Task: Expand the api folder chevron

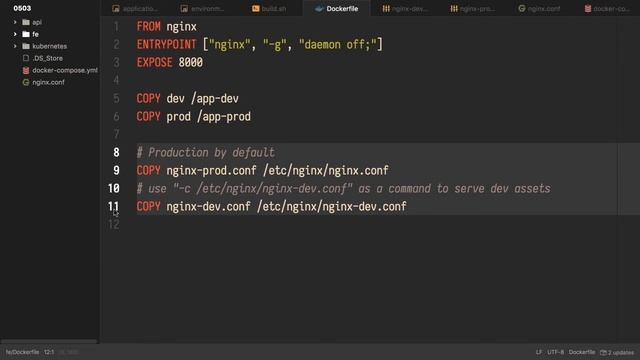Action: [x=15, y=22]
